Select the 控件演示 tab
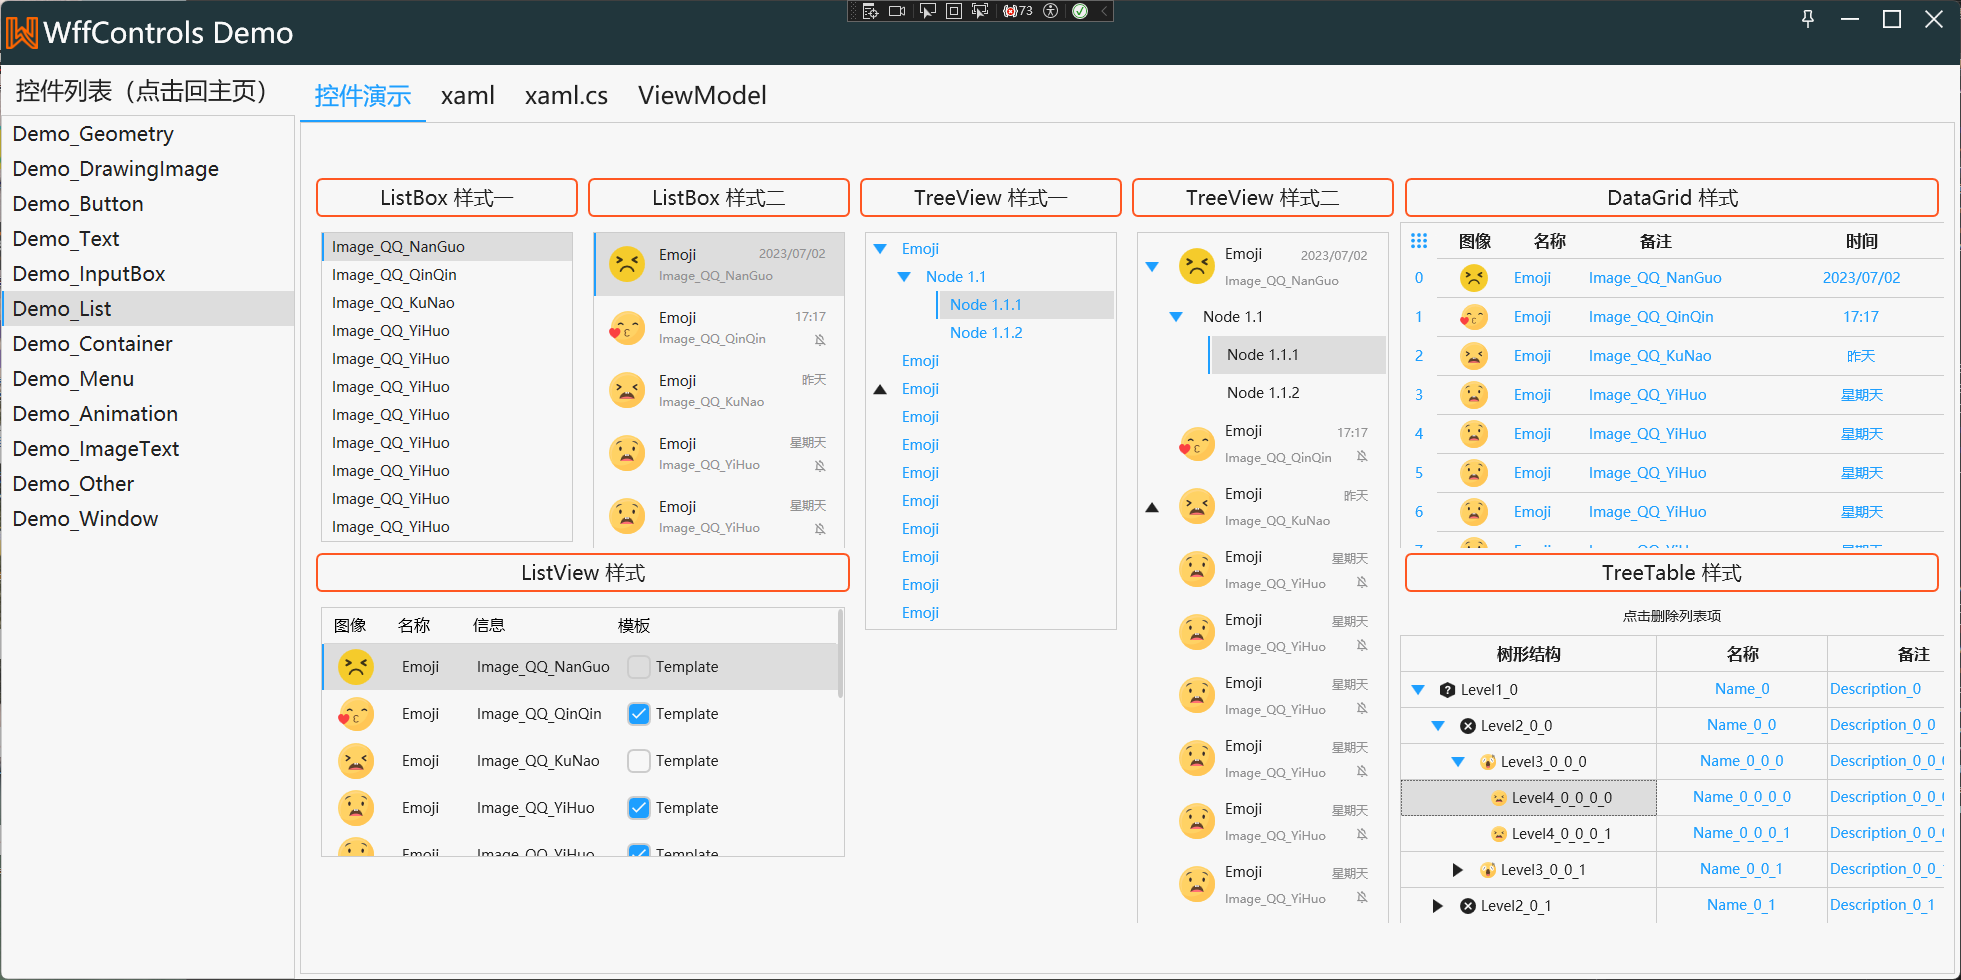The height and width of the screenshot is (980, 1961). tap(363, 95)
